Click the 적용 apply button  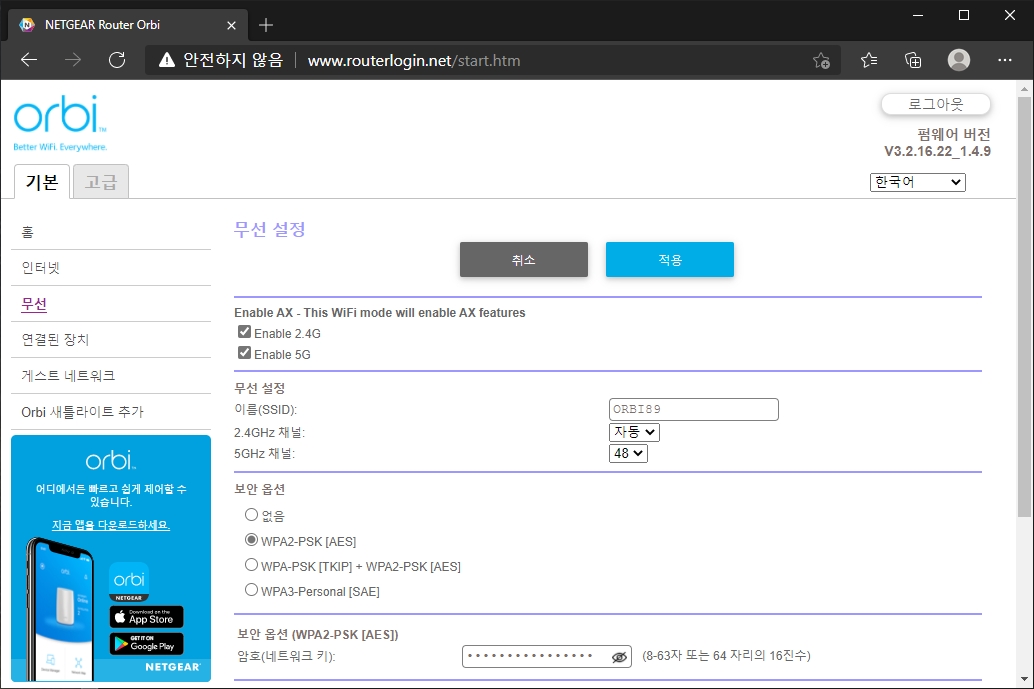(669, 259)
